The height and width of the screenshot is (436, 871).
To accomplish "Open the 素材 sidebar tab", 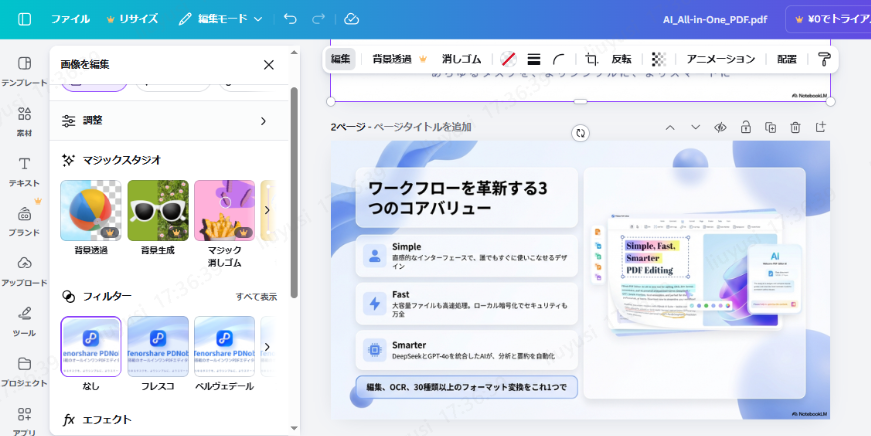I will point(24,122).
